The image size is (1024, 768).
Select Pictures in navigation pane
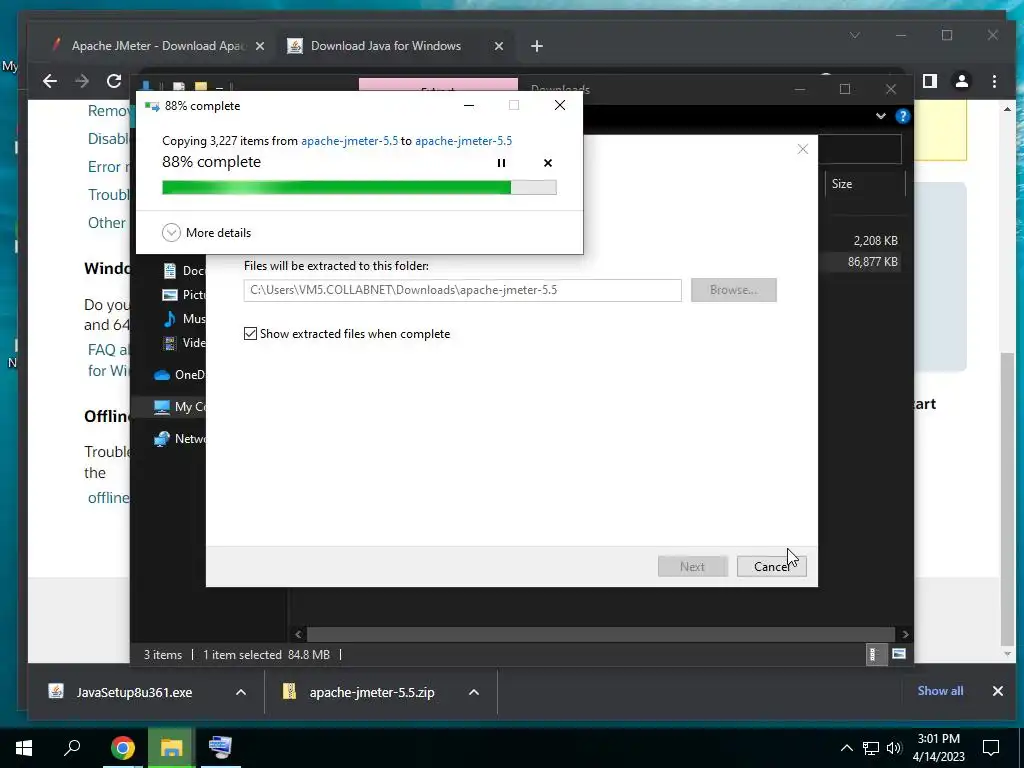(183, 295)
